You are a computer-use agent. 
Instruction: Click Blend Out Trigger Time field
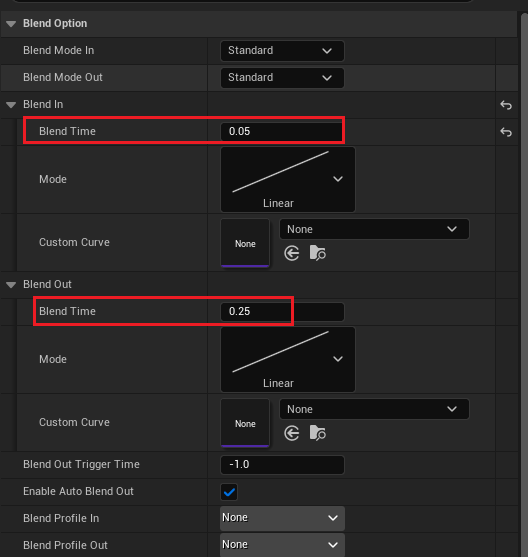(x=282, y=465)
